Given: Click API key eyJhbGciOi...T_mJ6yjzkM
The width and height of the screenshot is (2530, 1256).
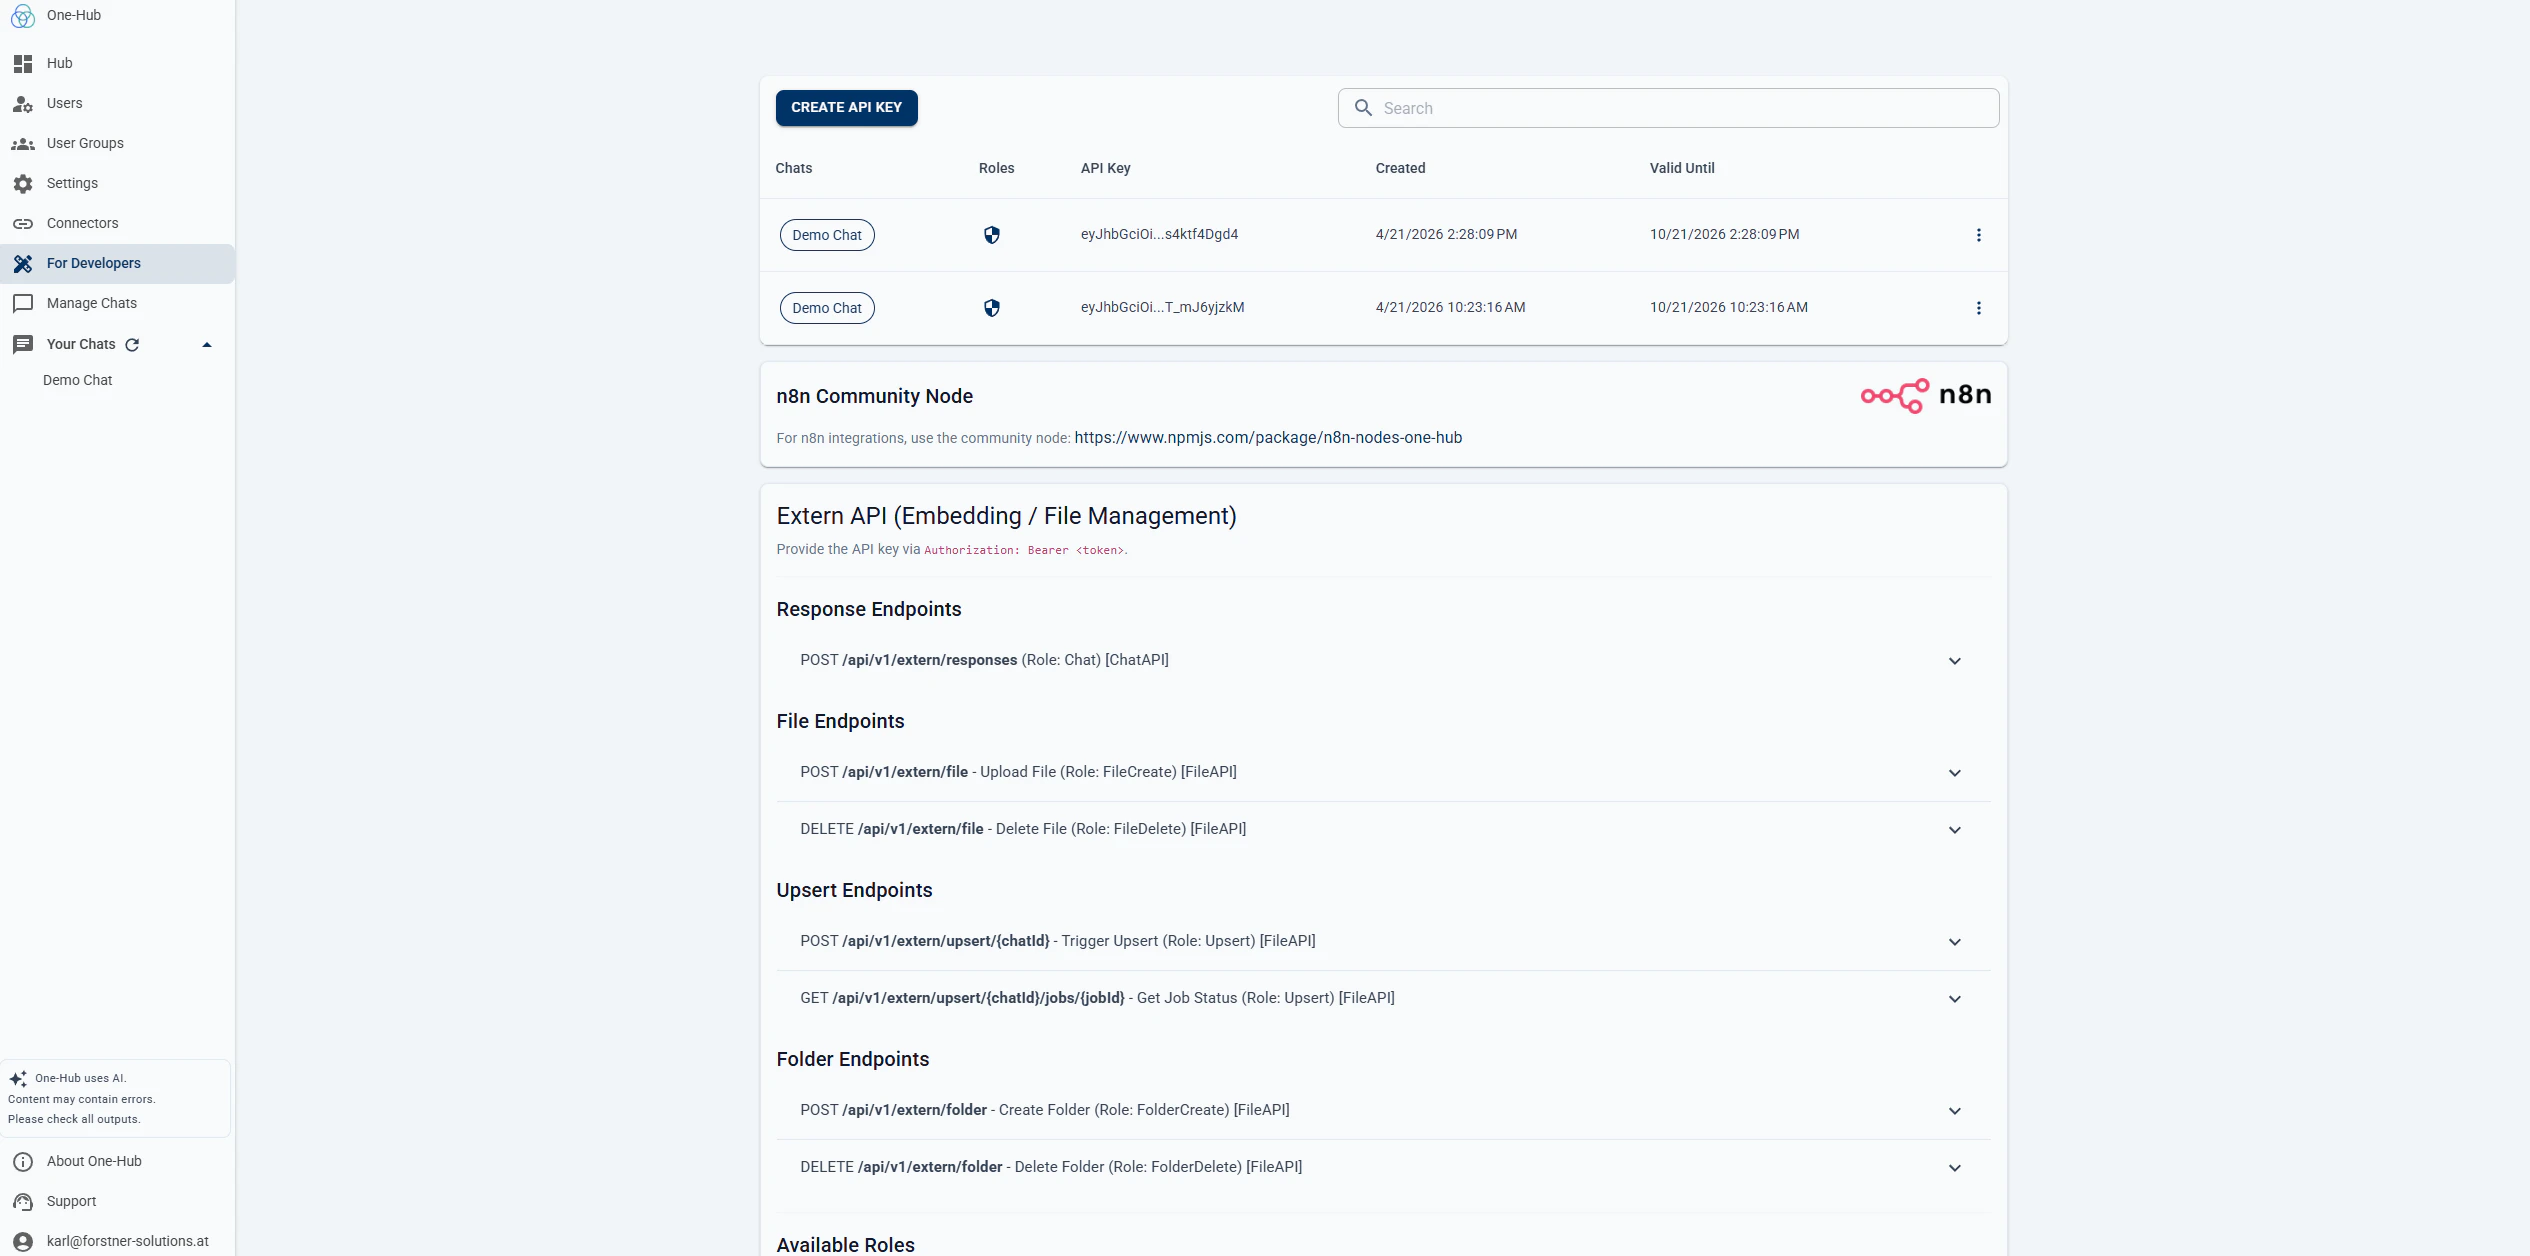Looking at the screenshot, I should pyautogui.click(x=1162, y=308).
